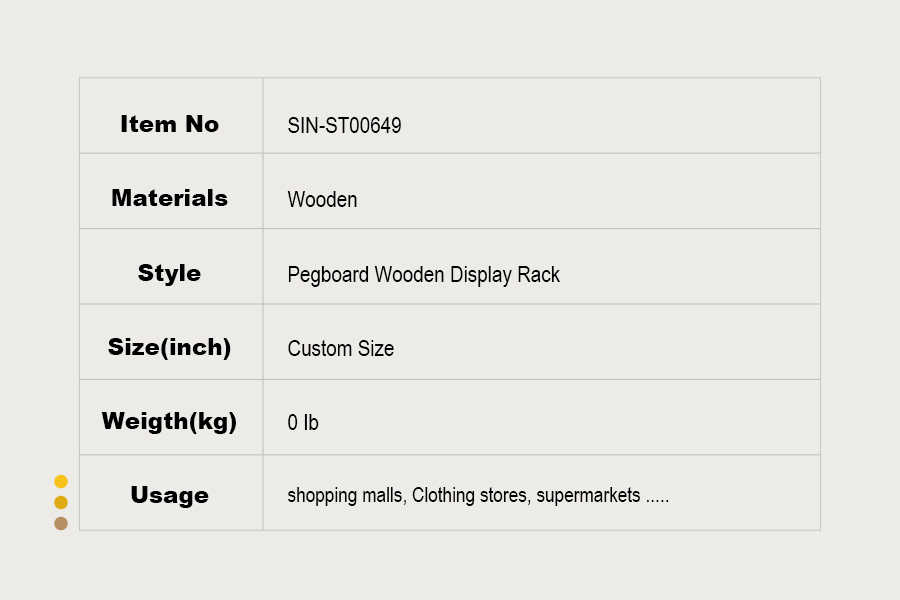Select the Materials header cell
The height and width of the screenshot is (600, 900).
pyautogui.click(x=171, y=191)
